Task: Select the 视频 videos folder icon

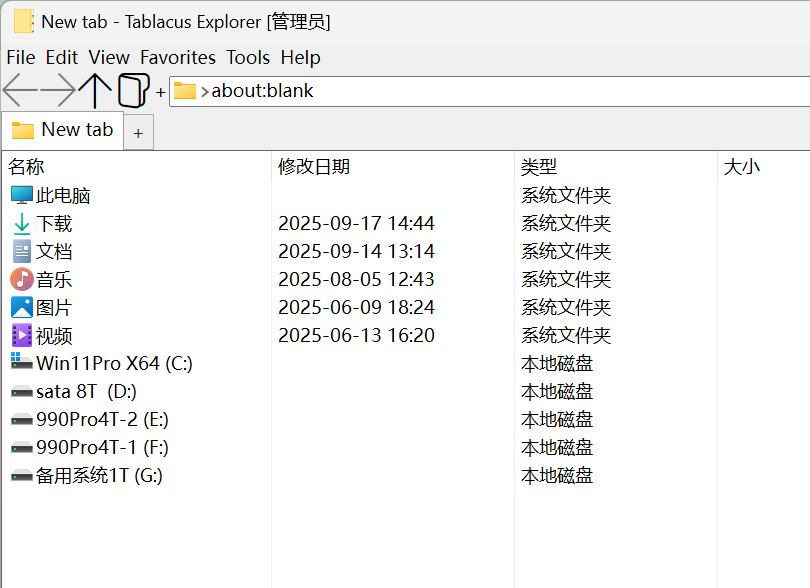Action: pos(22,336)
